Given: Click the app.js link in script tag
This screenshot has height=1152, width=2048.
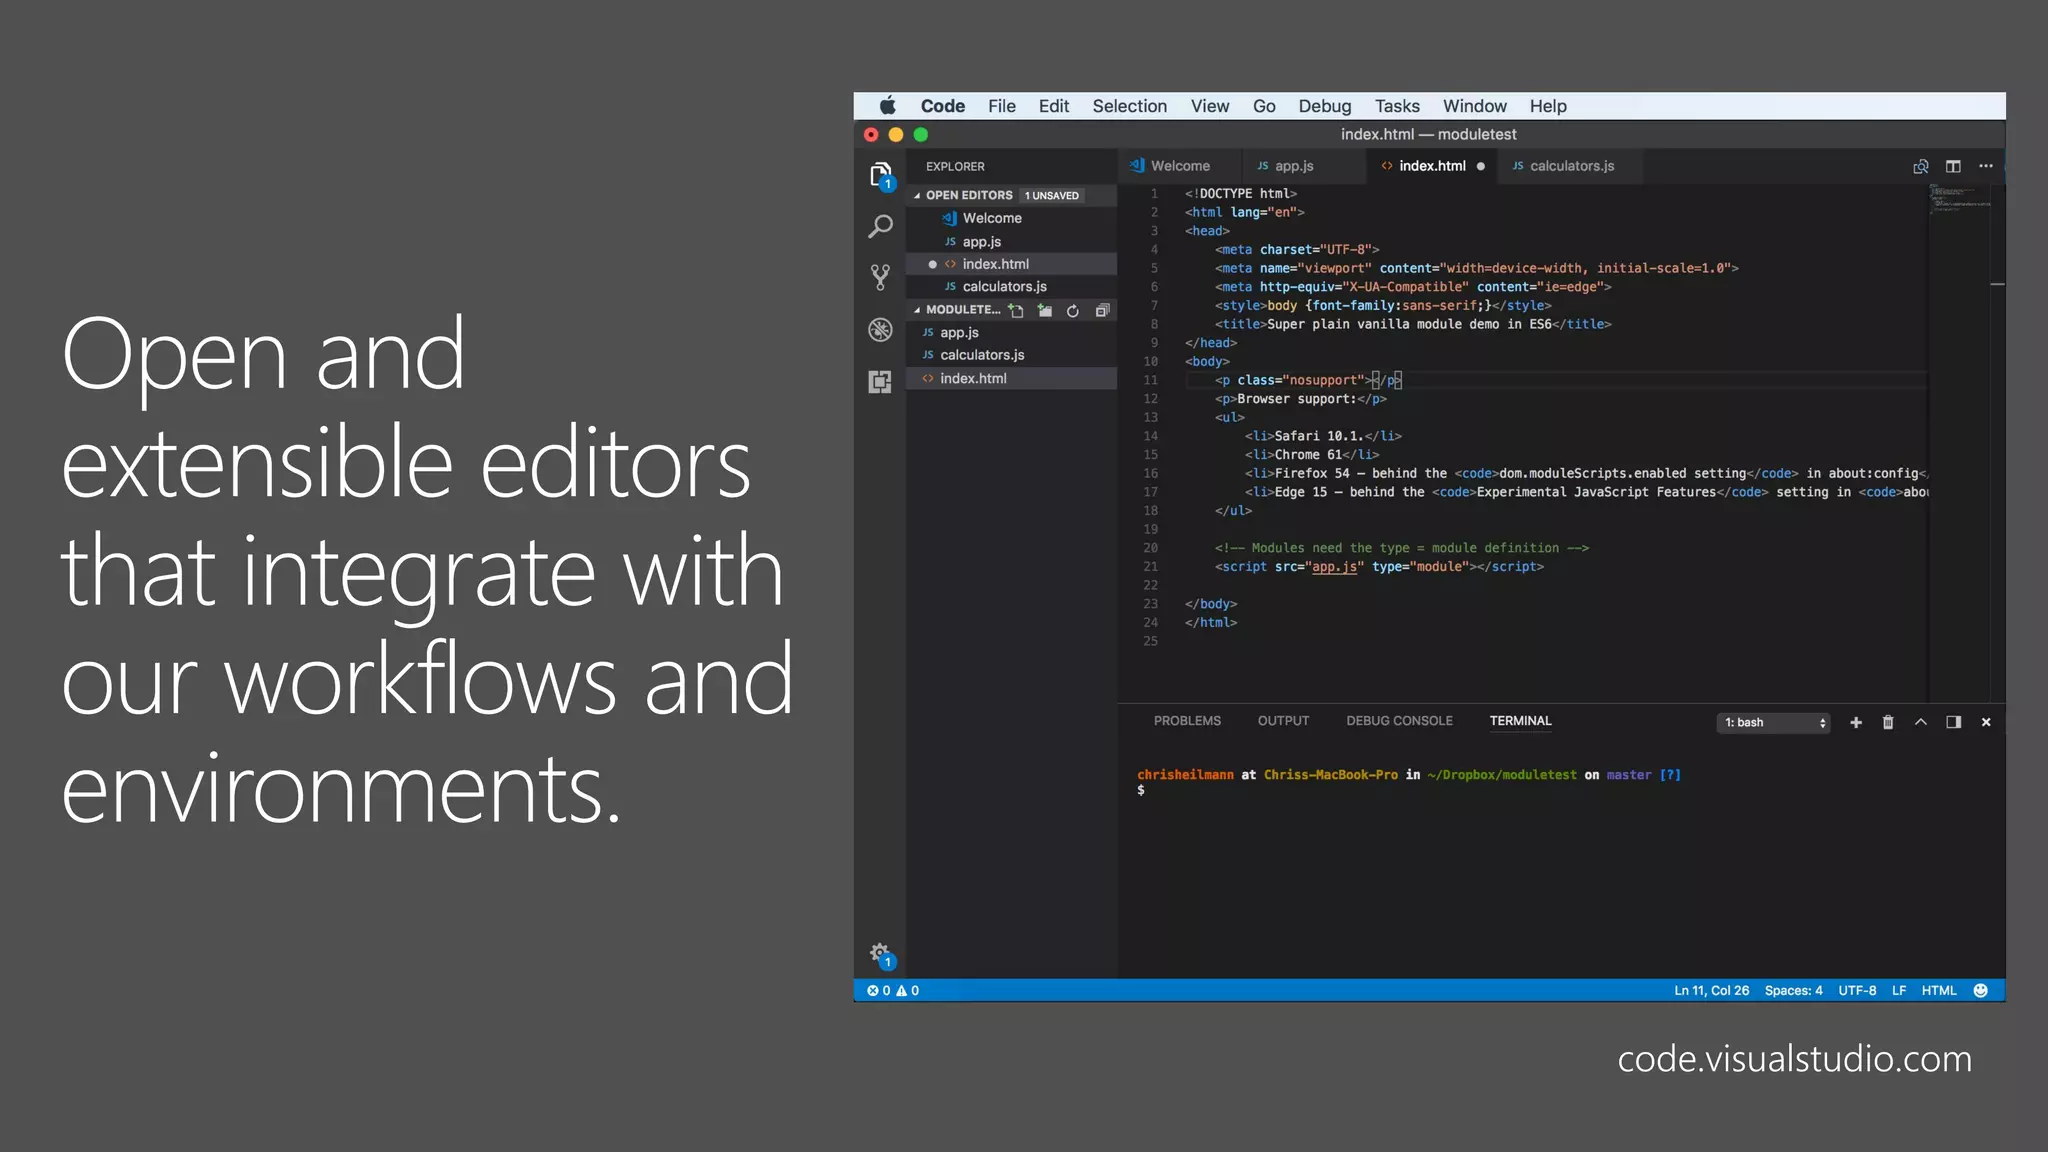Looking at the screenshot, I should (1334, 567).
